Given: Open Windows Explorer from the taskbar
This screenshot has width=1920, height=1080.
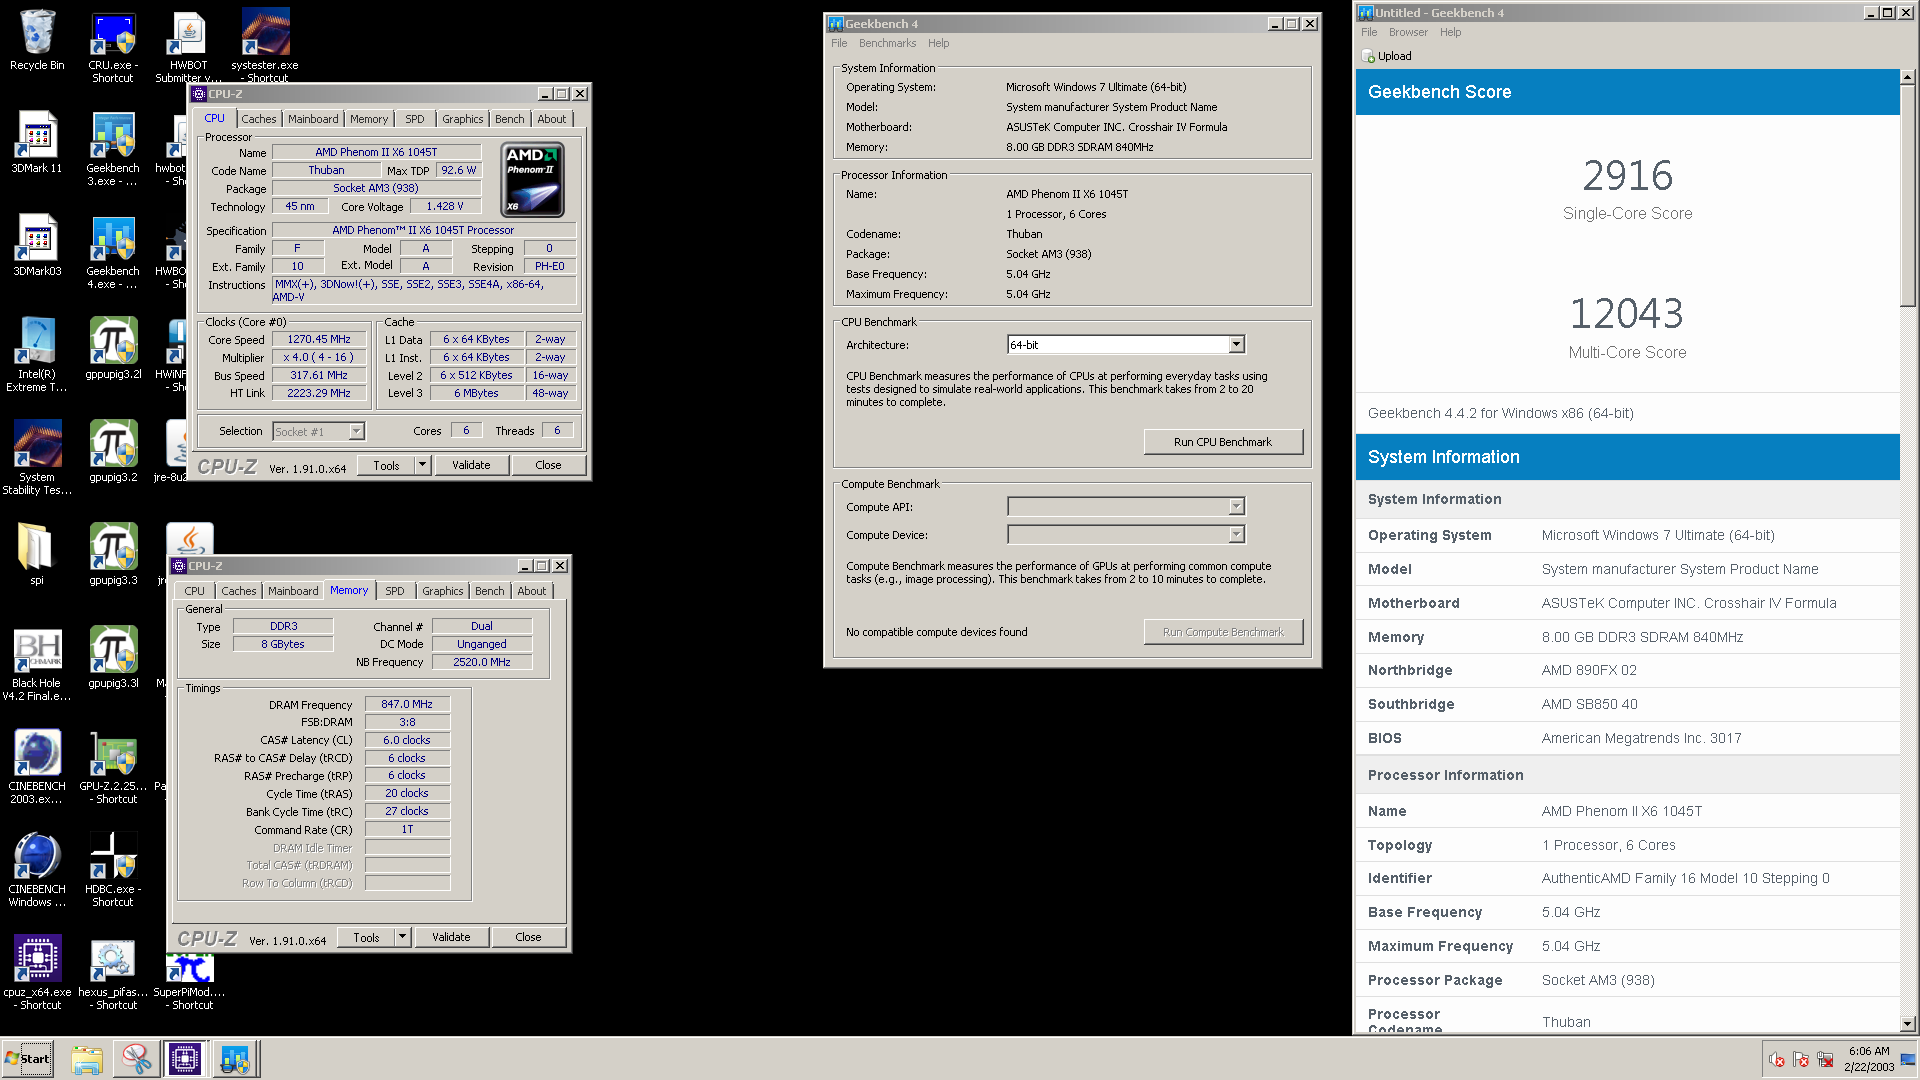Looking at the screenshot, I should click(87, 1059).
